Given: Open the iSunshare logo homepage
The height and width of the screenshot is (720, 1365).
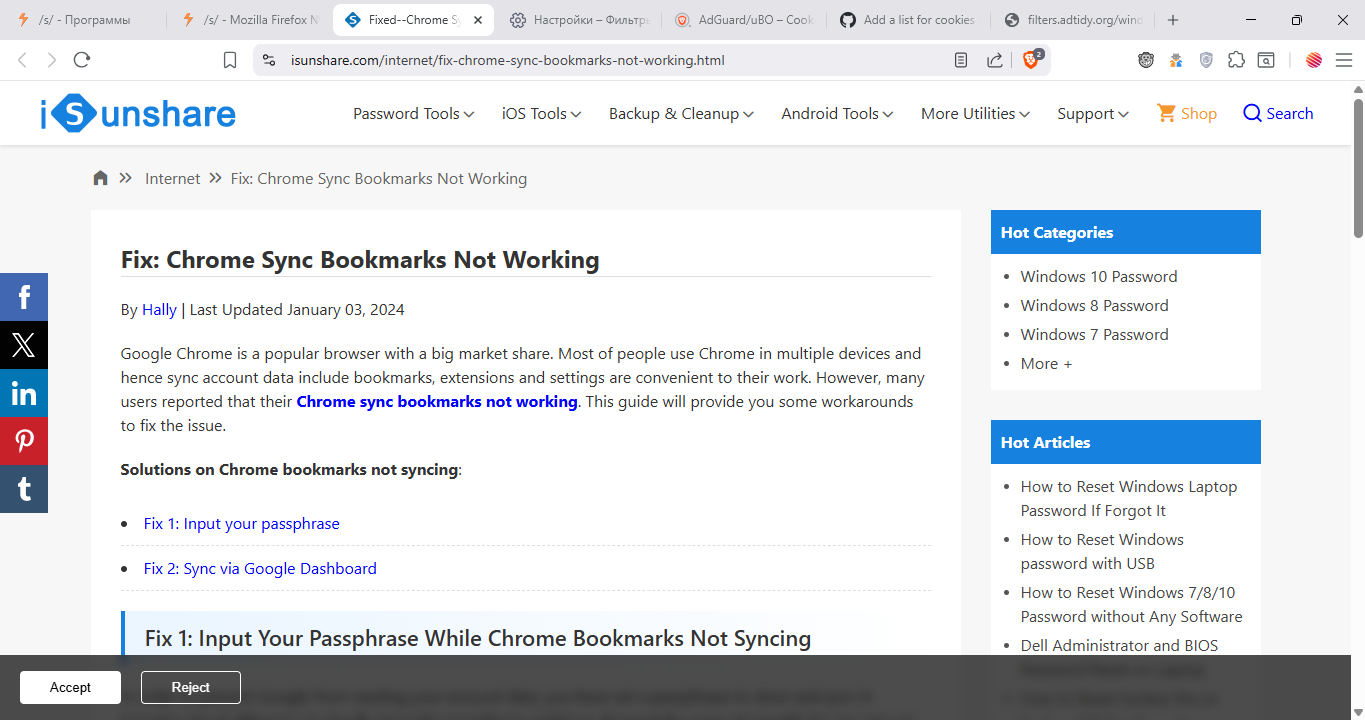Looking at the screenshot, I should [x=138, y=114].
